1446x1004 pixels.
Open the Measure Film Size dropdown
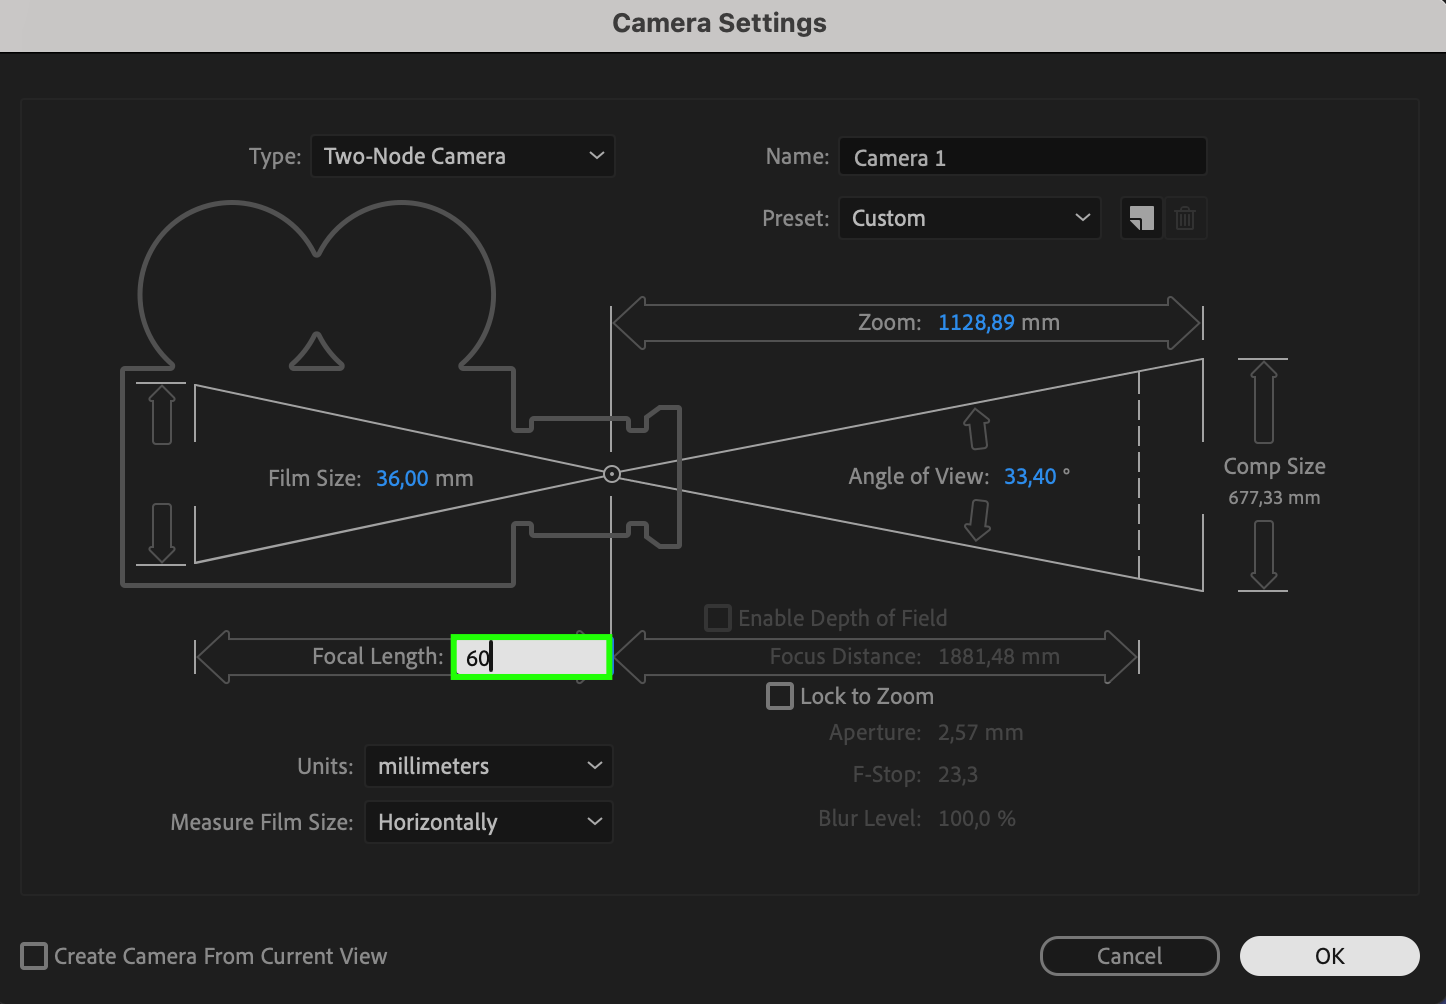[488, 822]
